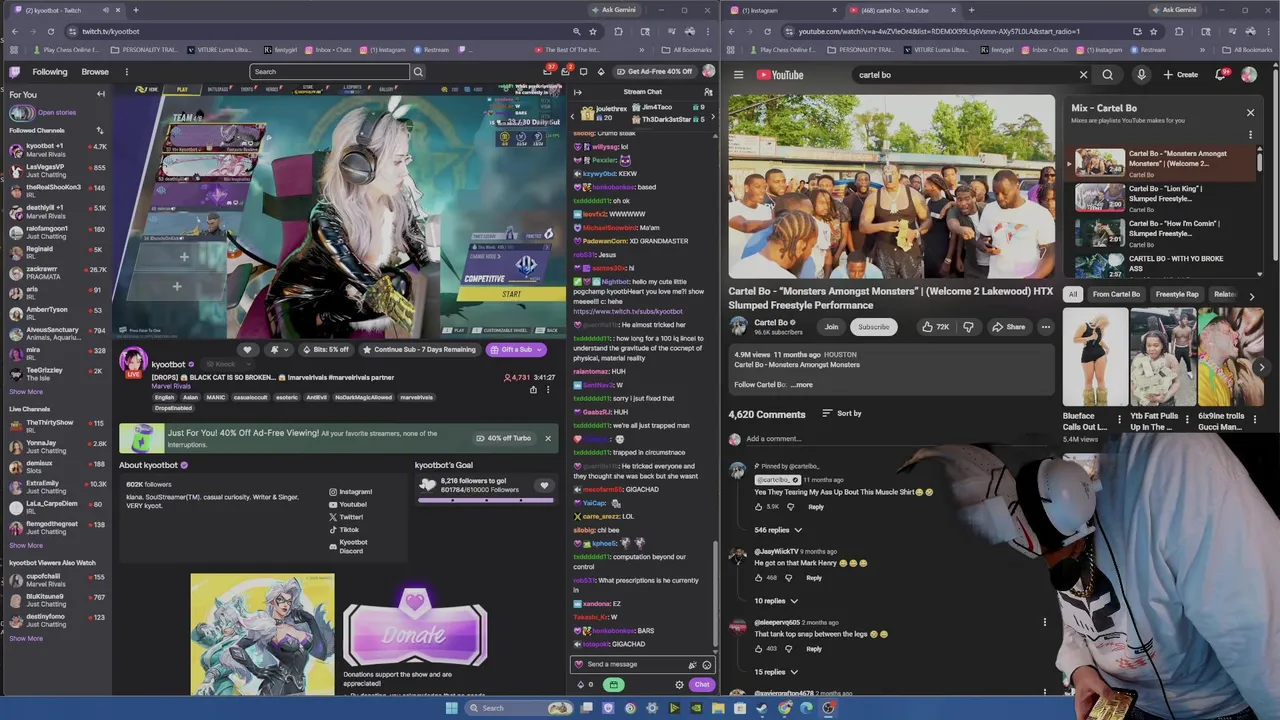The width and height of the screenshot is (1280, 720).
Task: Open channel points reward box in chat
Action: [613, 685]
